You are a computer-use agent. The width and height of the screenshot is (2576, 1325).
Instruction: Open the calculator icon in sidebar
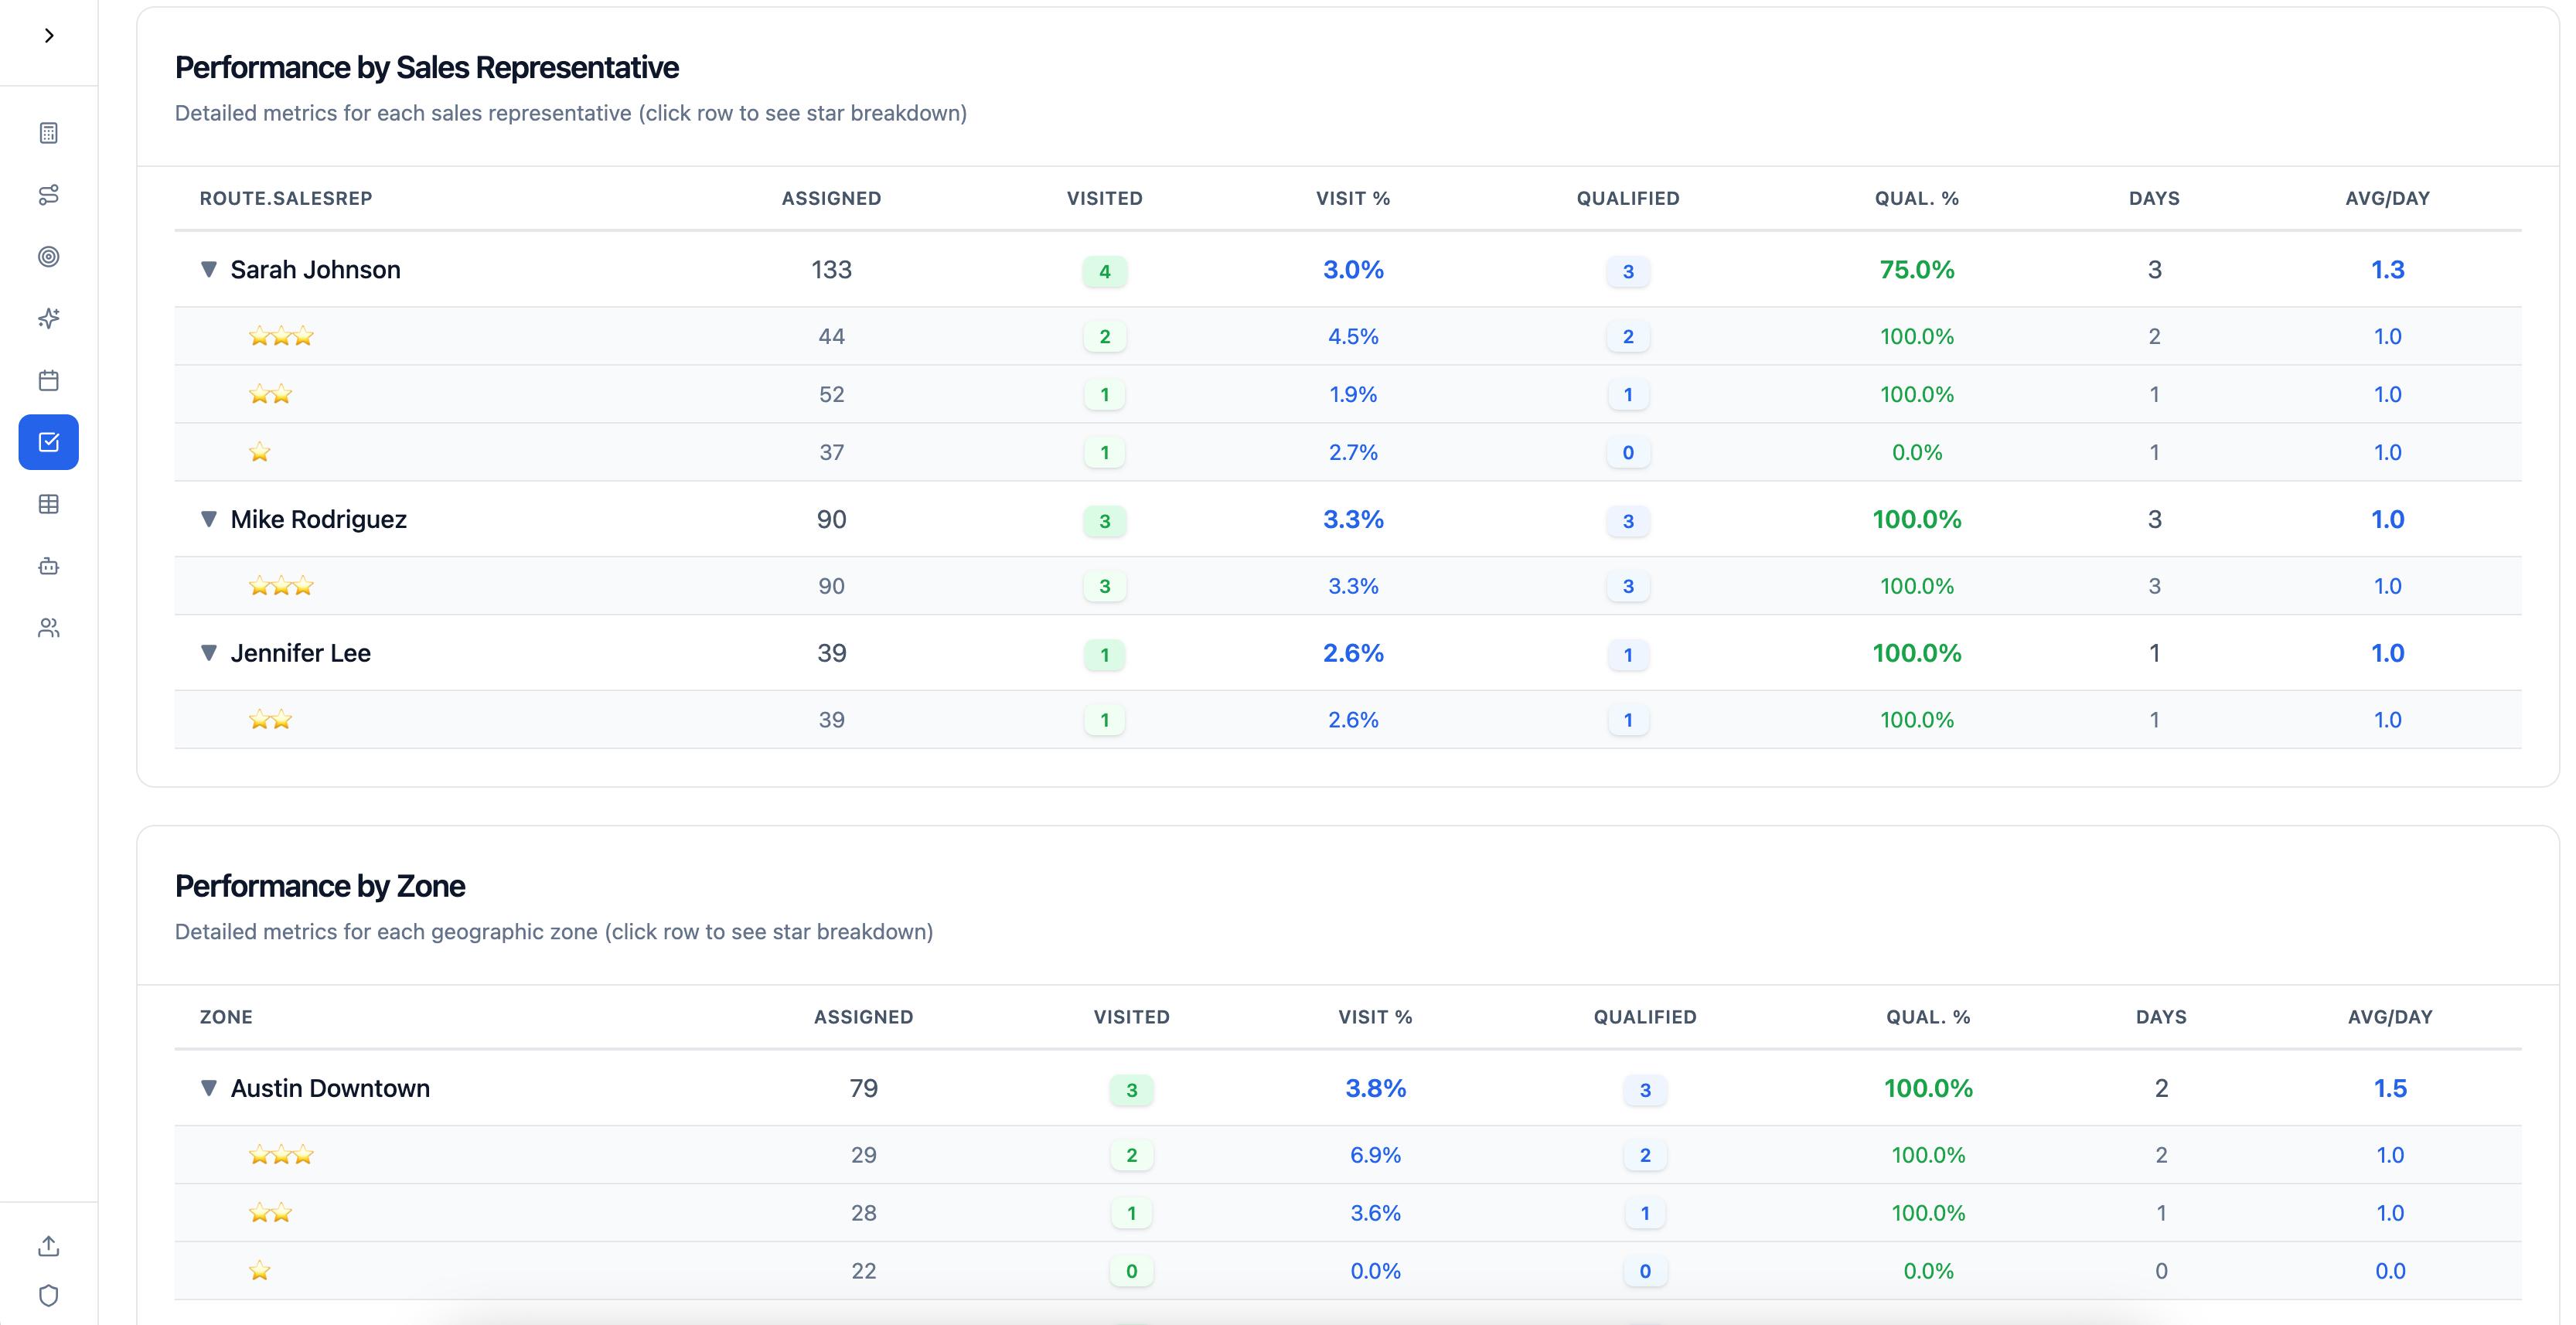(48, 133)
